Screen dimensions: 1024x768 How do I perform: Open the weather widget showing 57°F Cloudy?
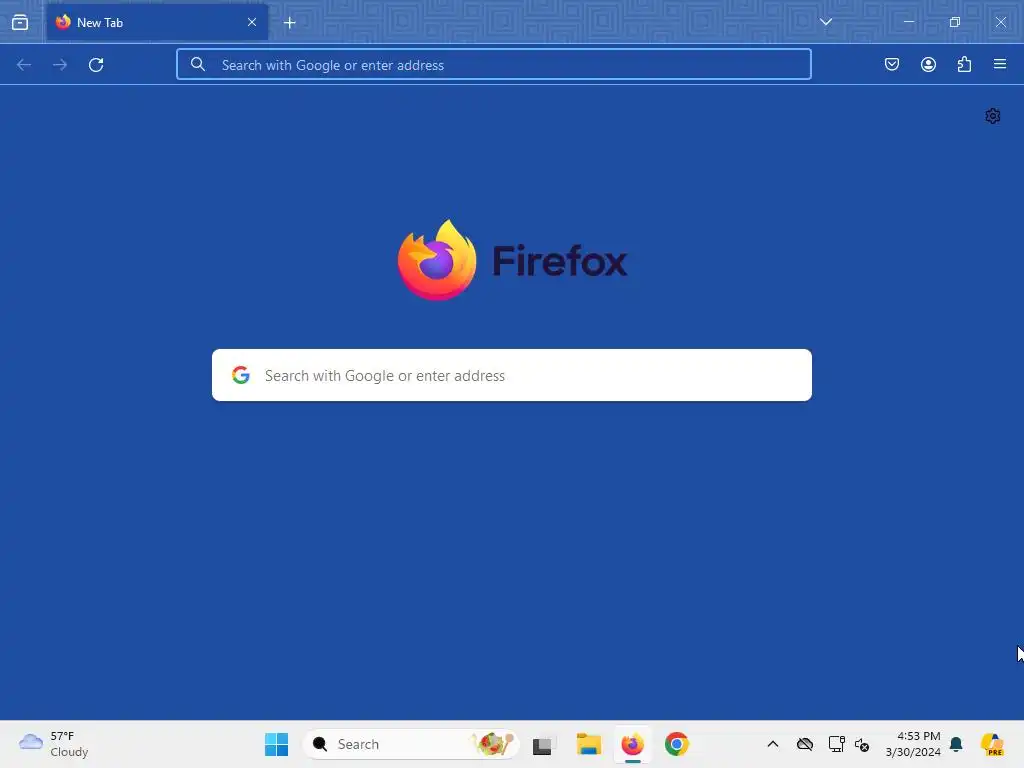point(54,744)
